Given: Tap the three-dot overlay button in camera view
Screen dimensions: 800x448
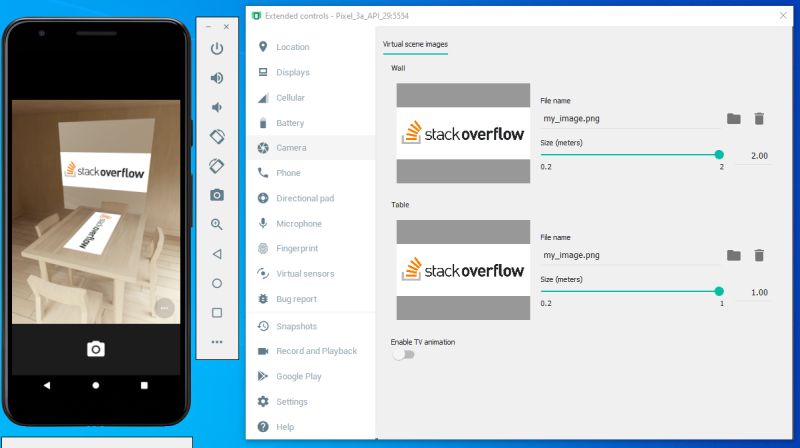Looking at the screenshot, I should (164, 308).
